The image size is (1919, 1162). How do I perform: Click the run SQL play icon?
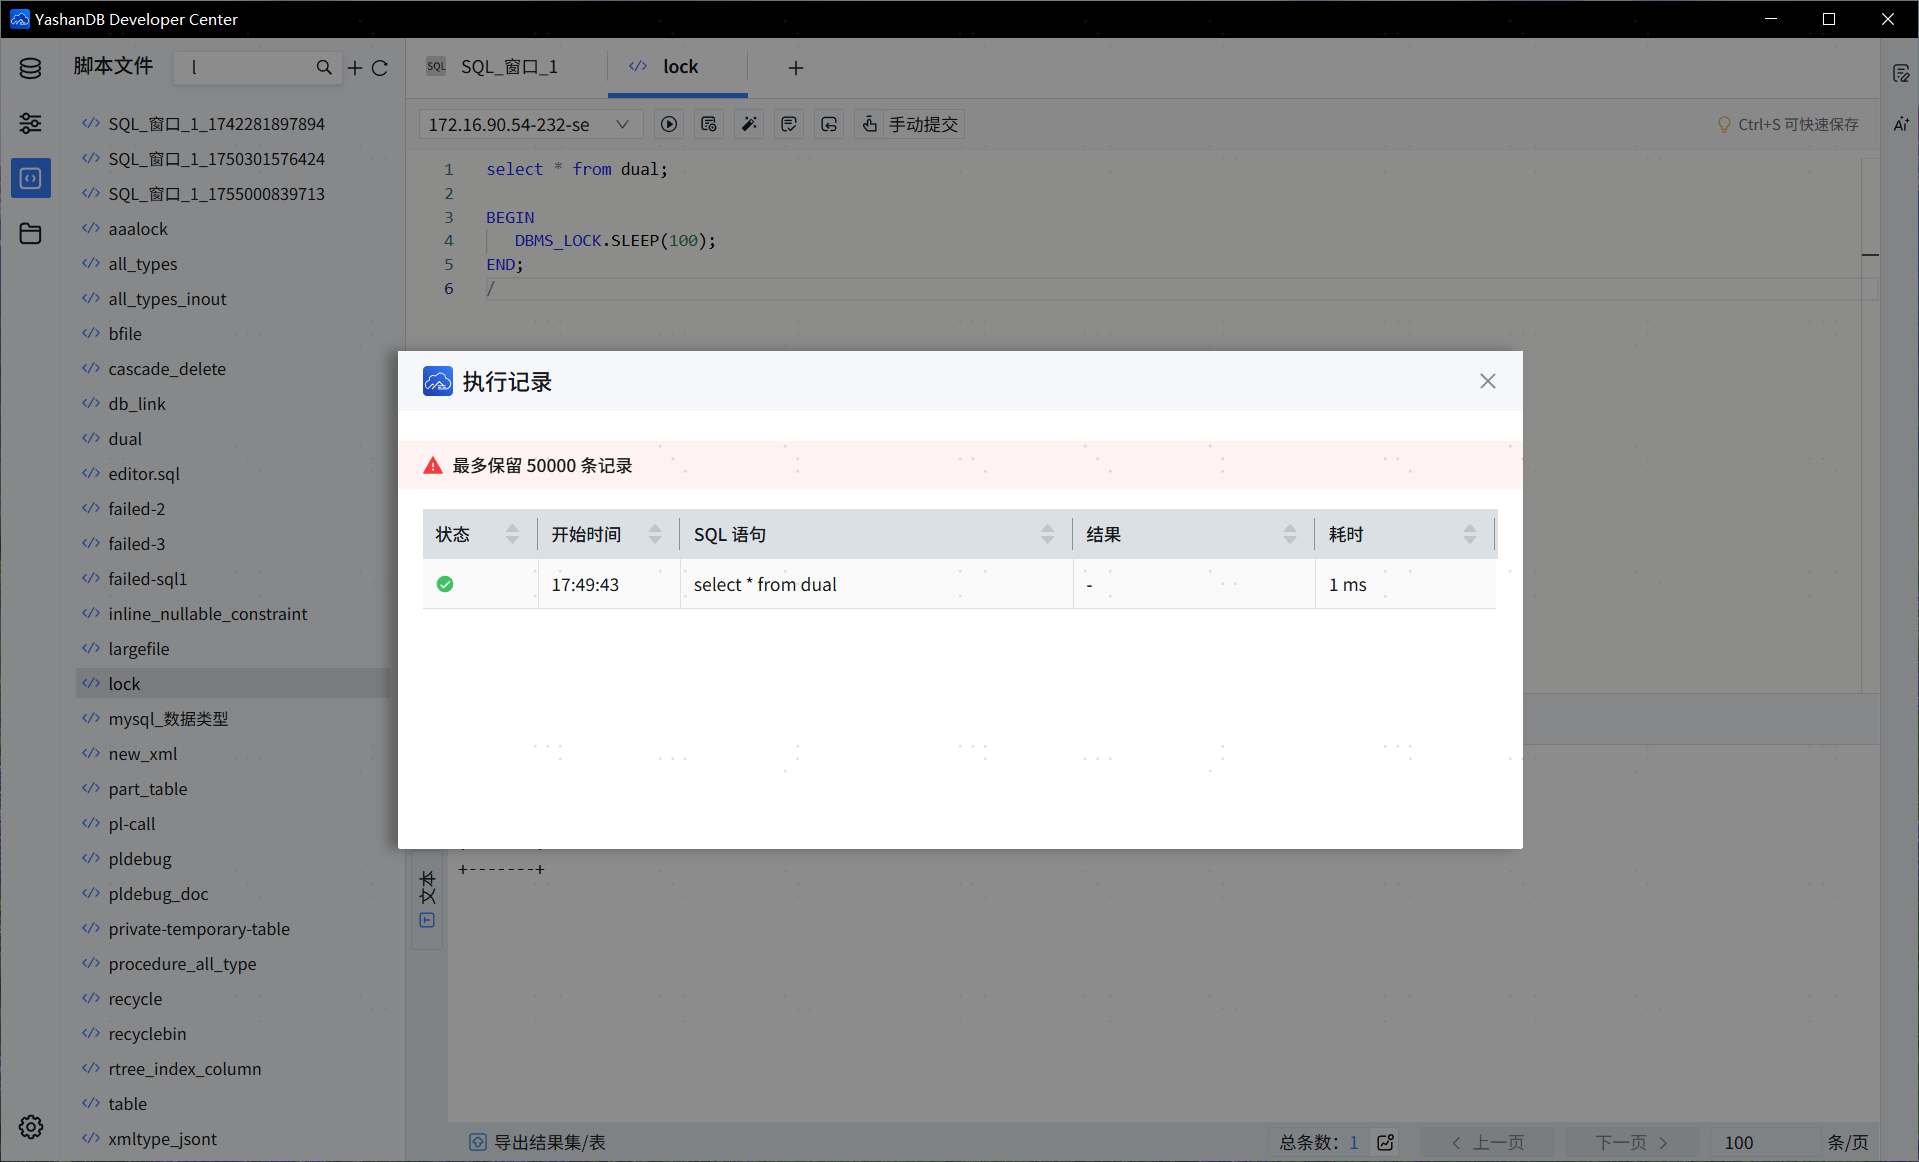(669, 124)
